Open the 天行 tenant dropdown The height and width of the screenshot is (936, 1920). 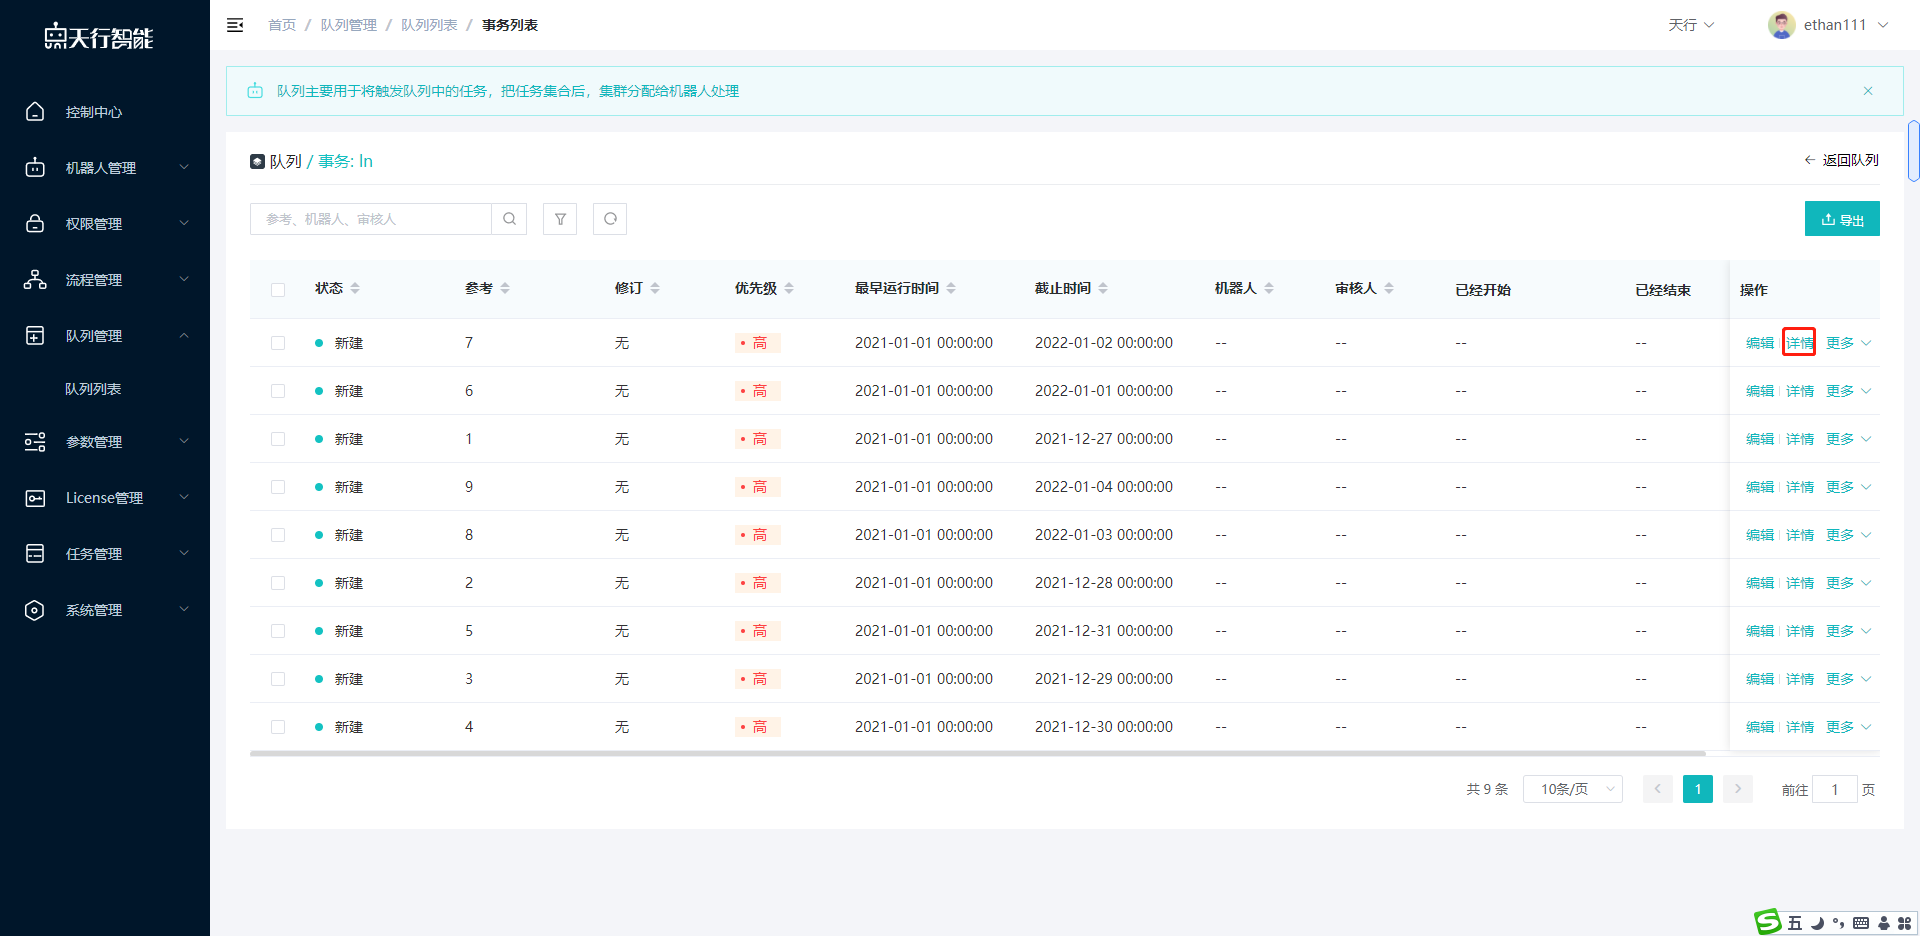(1691, 25)
